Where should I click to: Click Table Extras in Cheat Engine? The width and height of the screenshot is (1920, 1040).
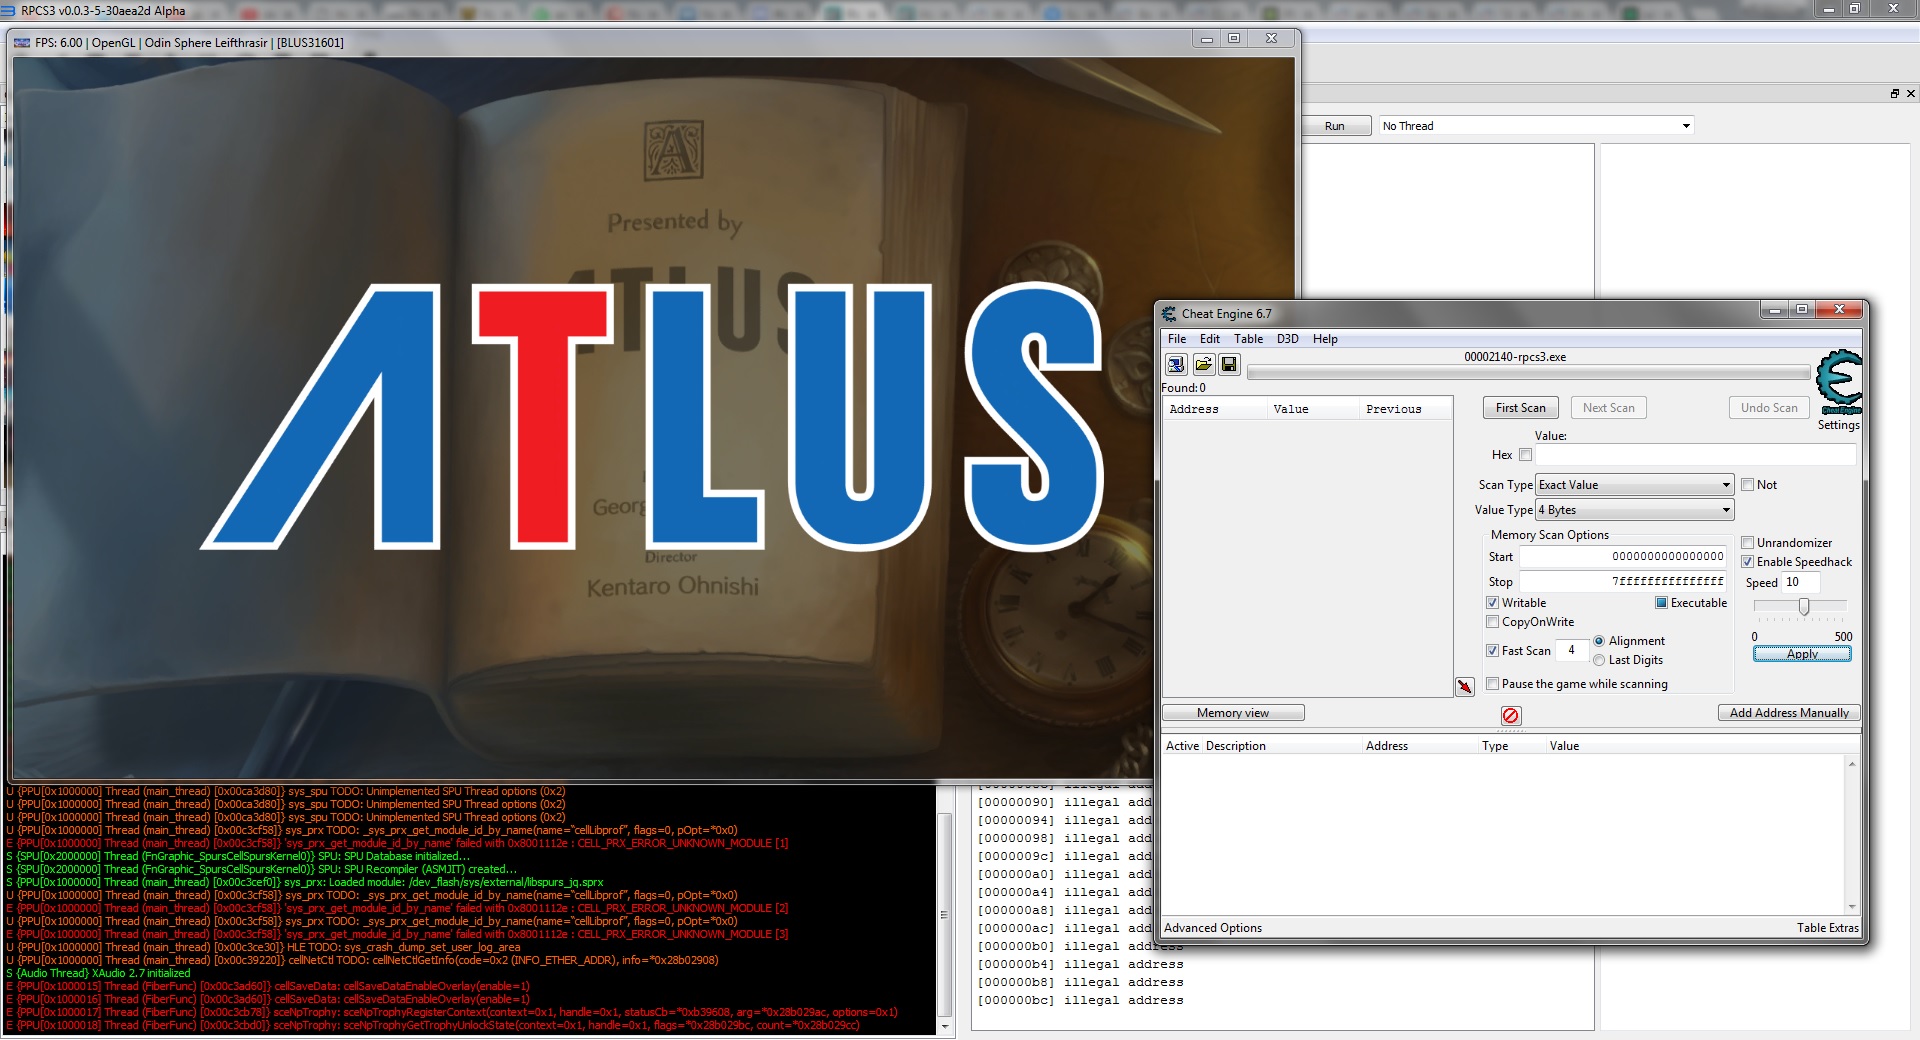(1827, 928)
